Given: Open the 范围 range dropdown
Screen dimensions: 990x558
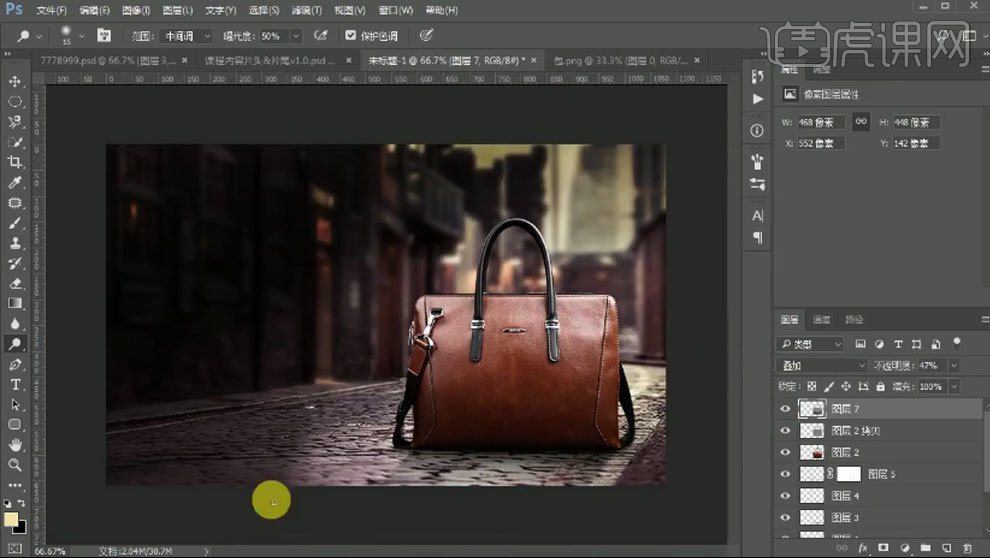Looking at the screenshot, I should 187,35.
